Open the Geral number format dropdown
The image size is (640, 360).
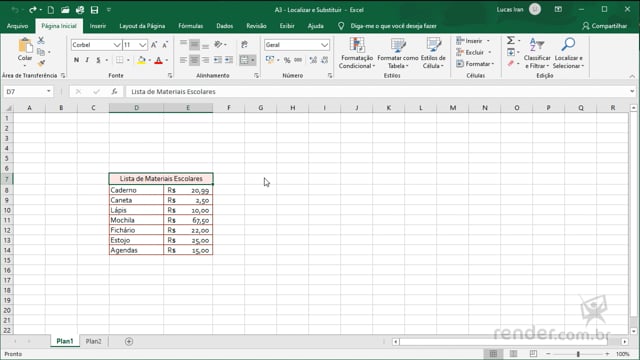[324, 45]
